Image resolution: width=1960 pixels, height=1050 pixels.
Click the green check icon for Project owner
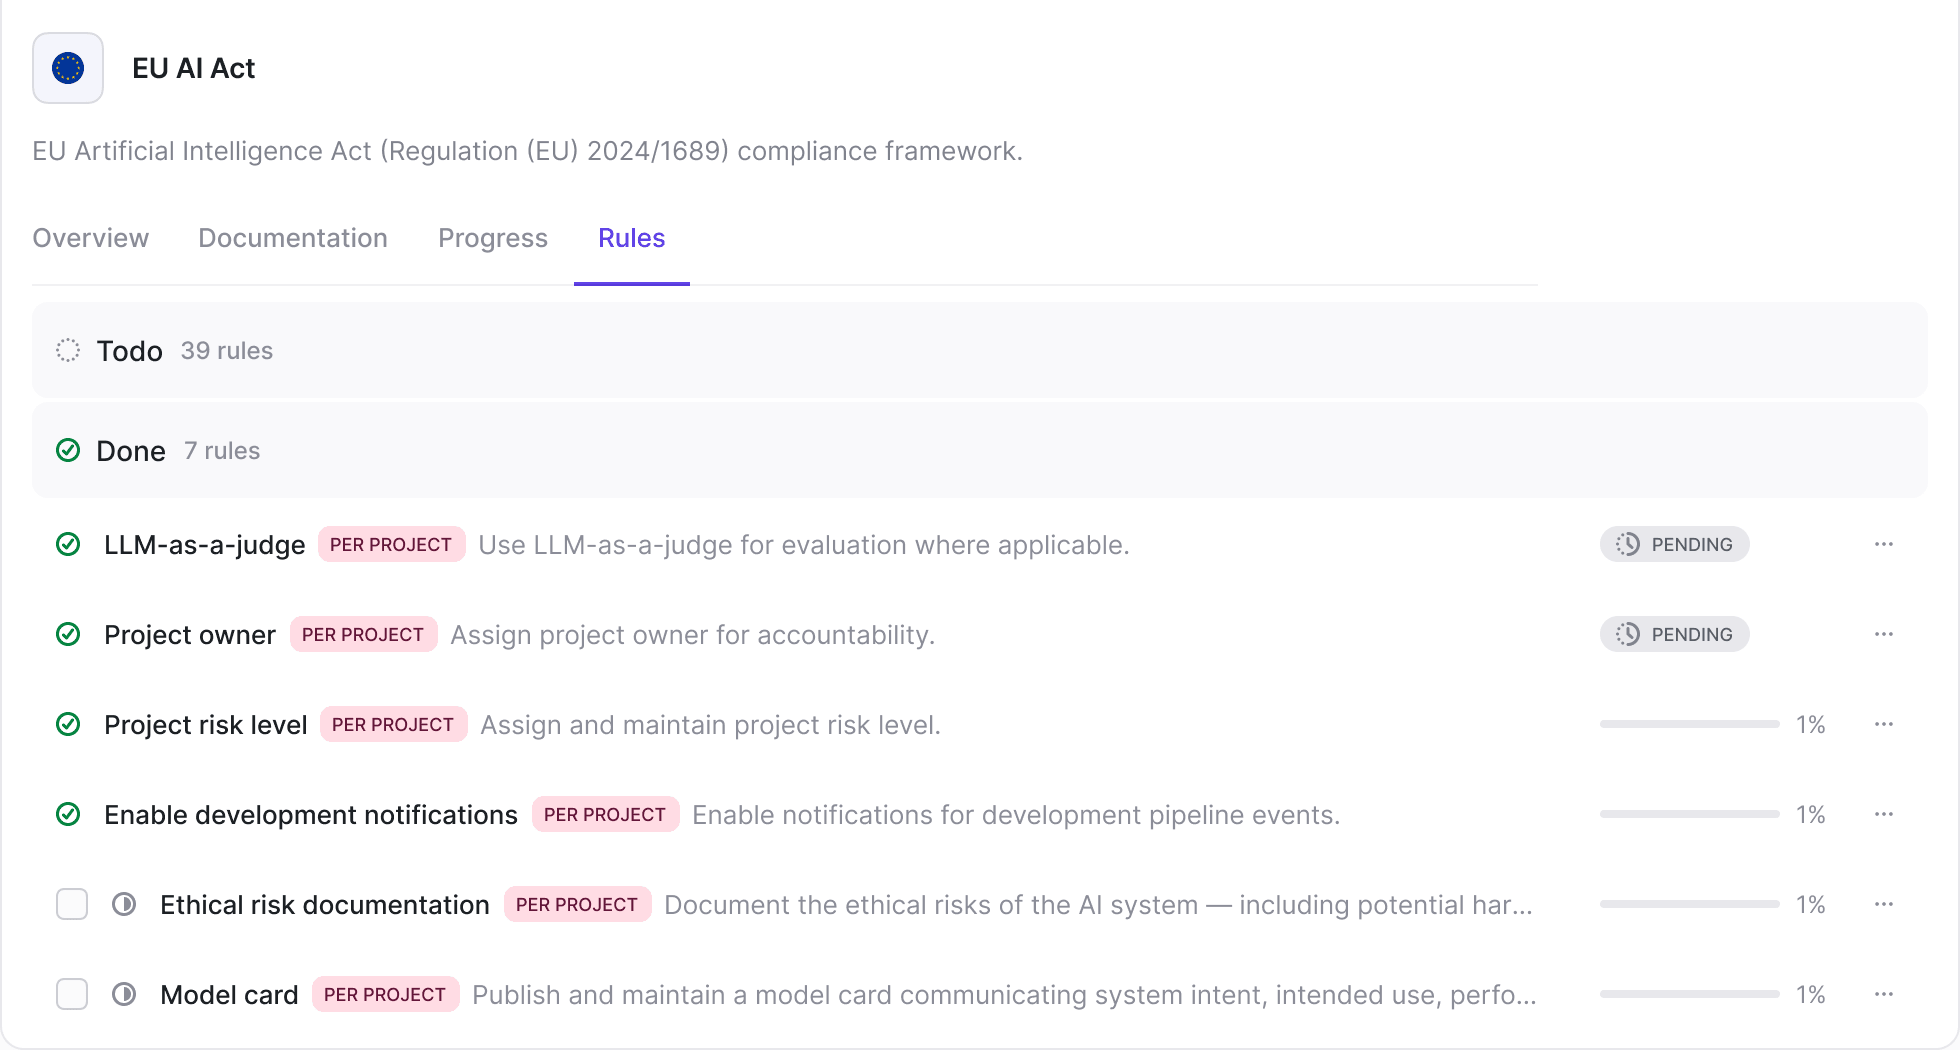coord(68,634)
